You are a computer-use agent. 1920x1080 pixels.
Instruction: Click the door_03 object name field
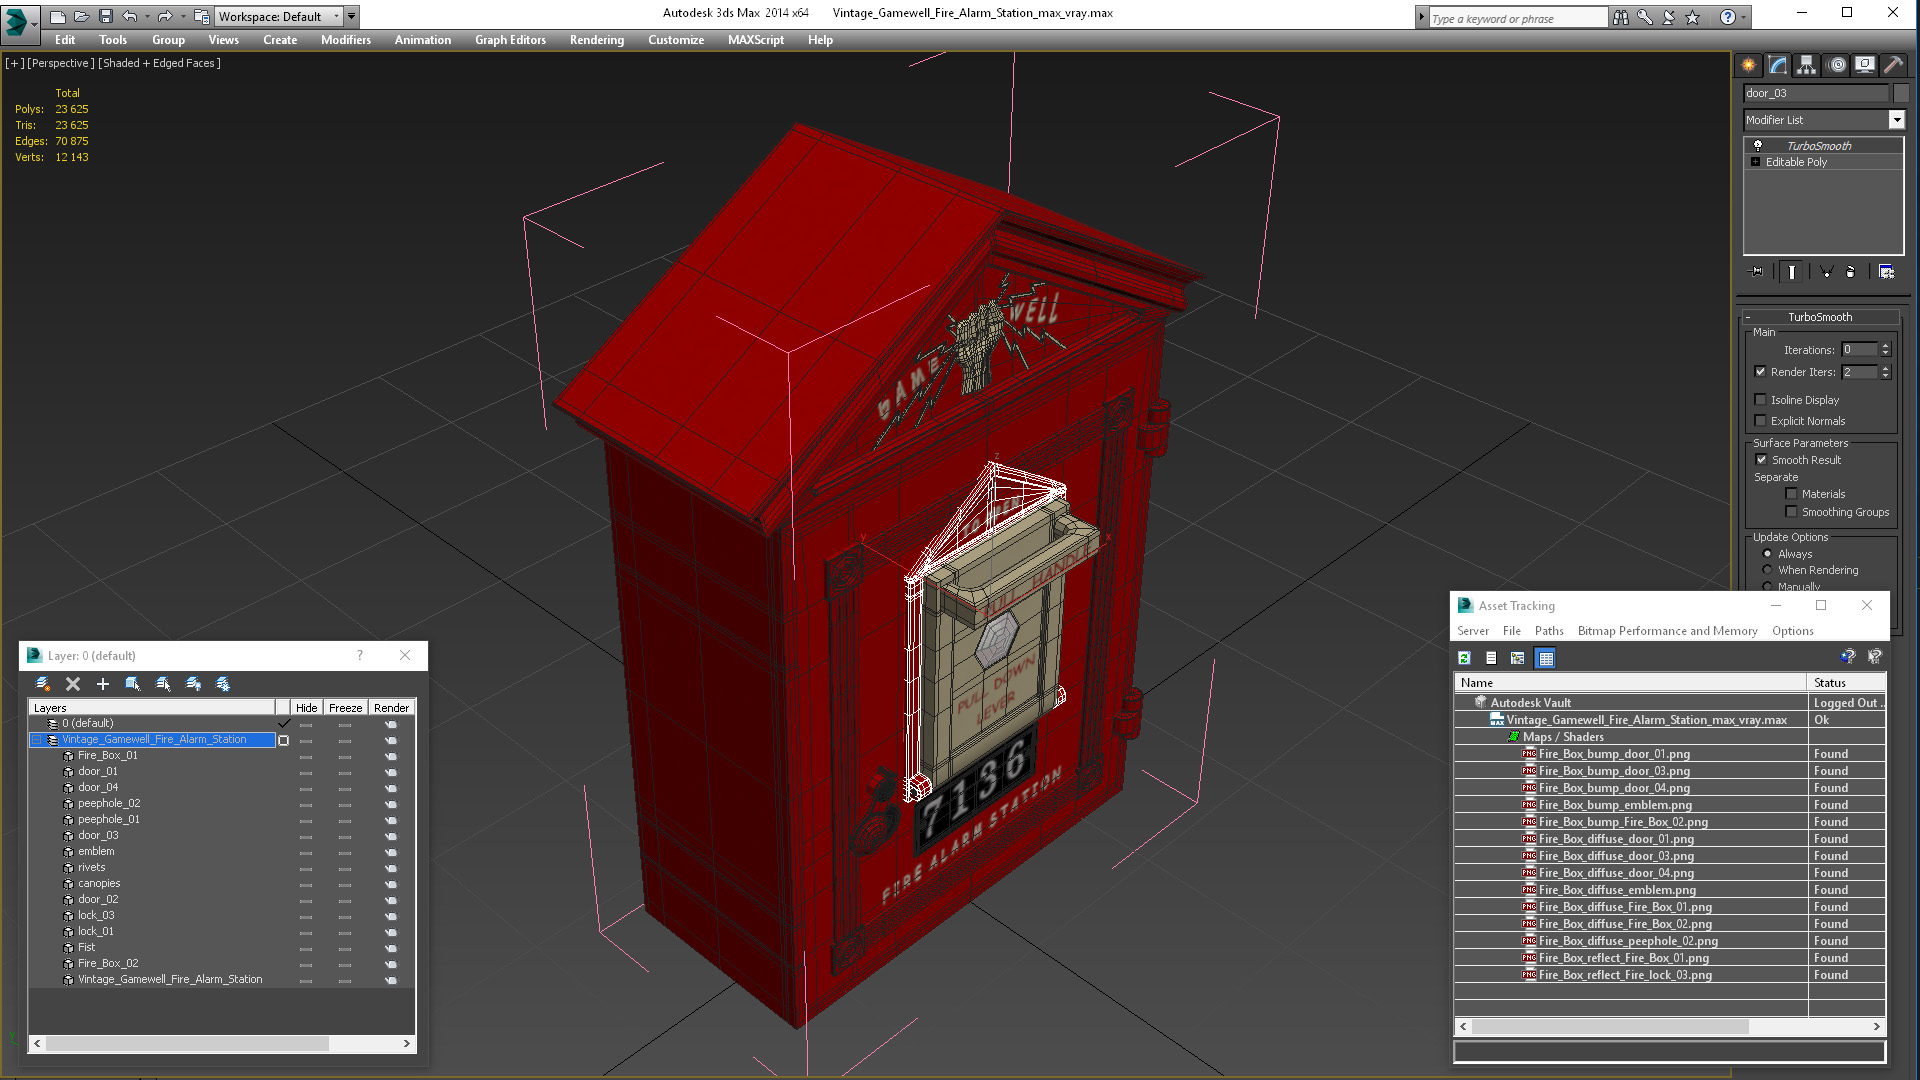point(1815,93)
